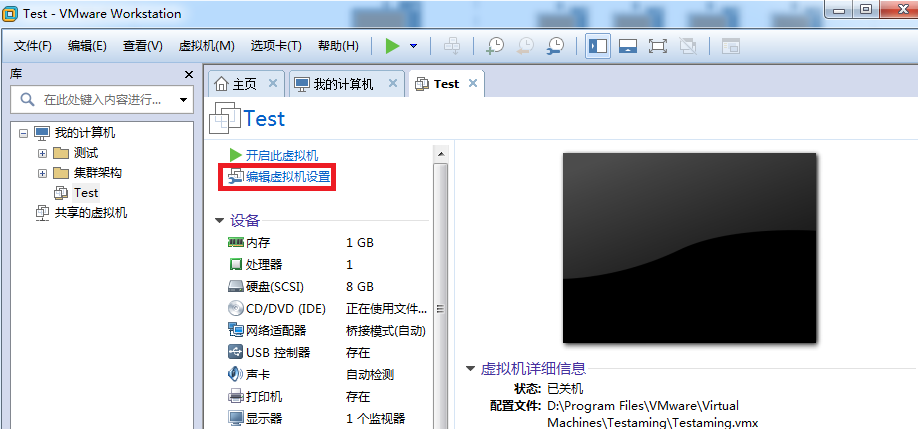Click the search magnifier icon in library

pos(27,99)
